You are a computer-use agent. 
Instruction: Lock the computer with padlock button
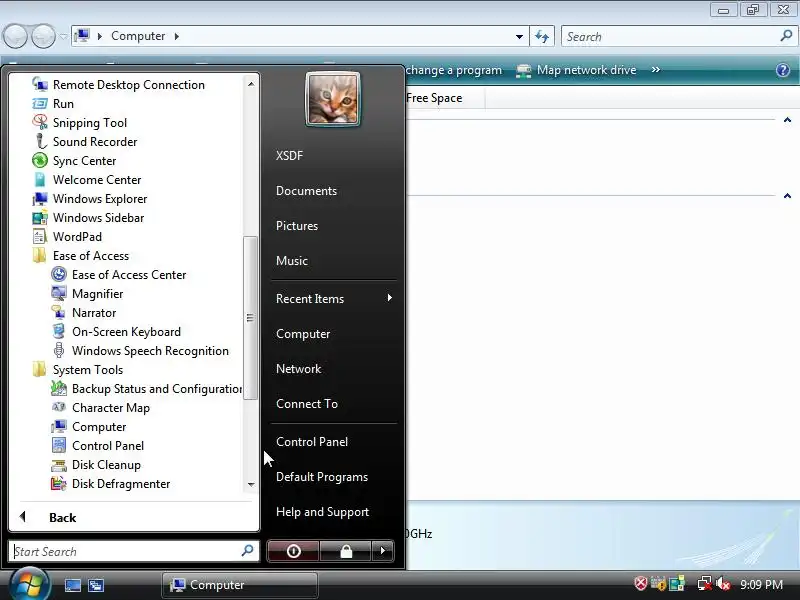[346, 551]
